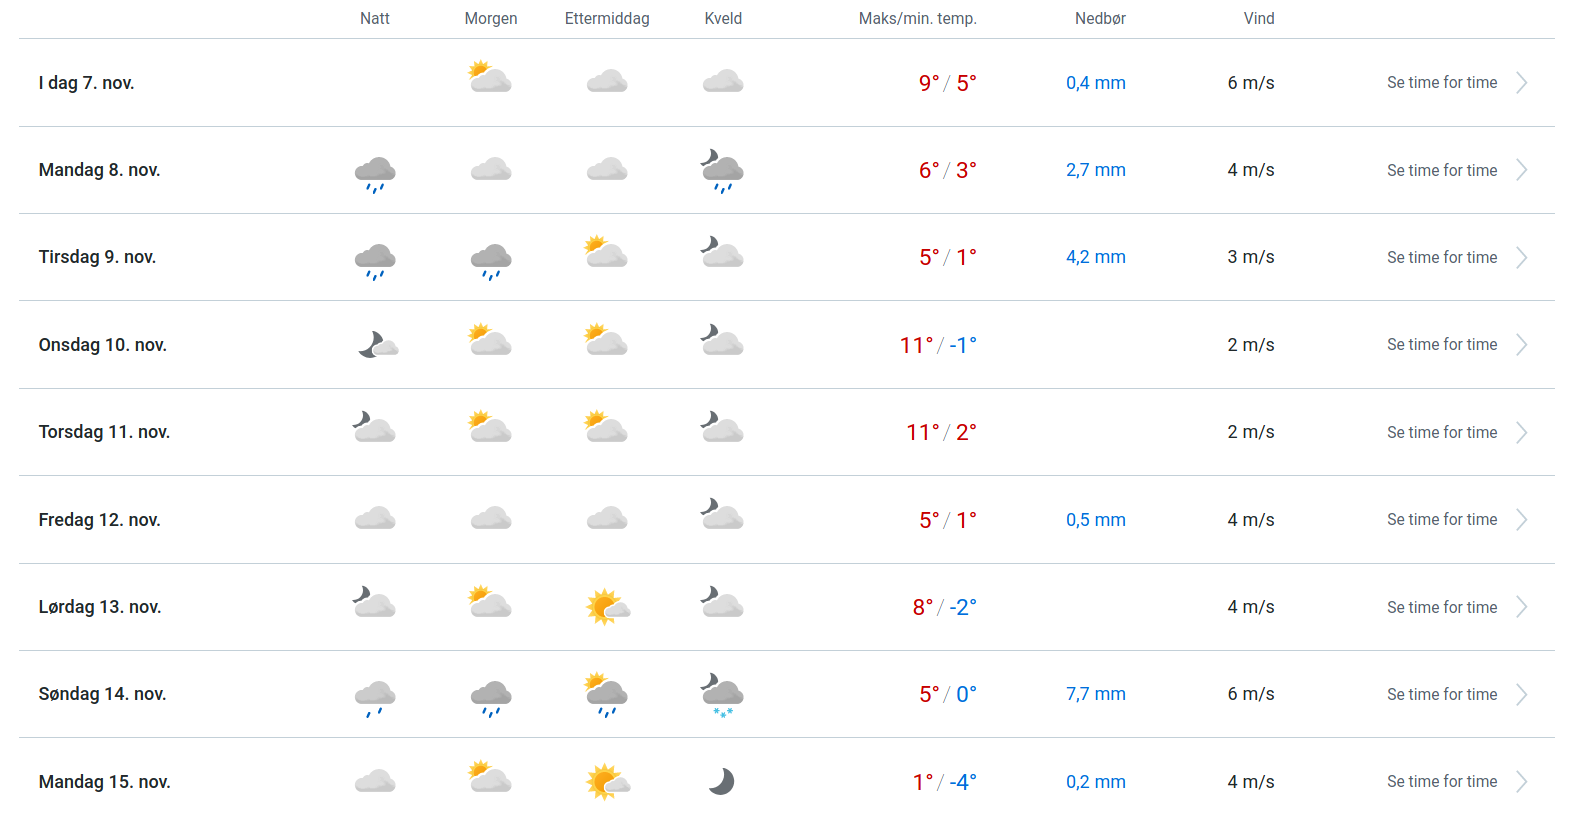Expand chevron arrow for Søndag 14. nov.
Image resolution: width=1574 pixels, height=825 pixels.
1521,695
